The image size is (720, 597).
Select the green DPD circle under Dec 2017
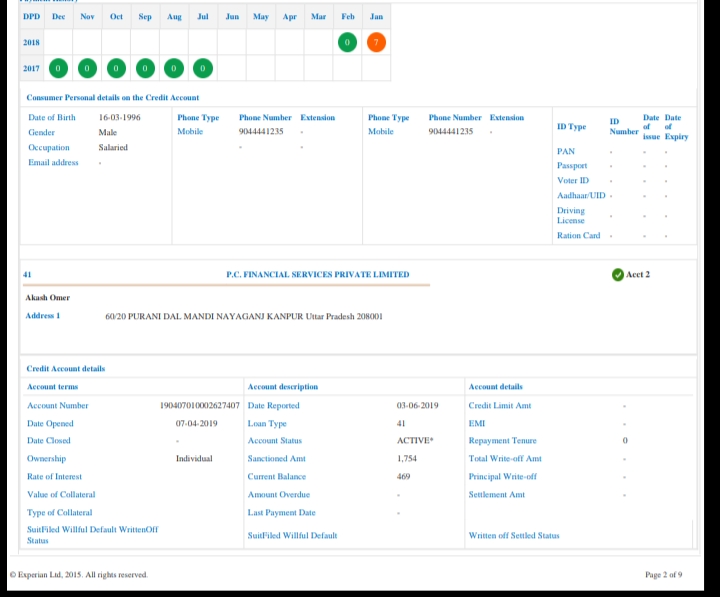[58, 68]
